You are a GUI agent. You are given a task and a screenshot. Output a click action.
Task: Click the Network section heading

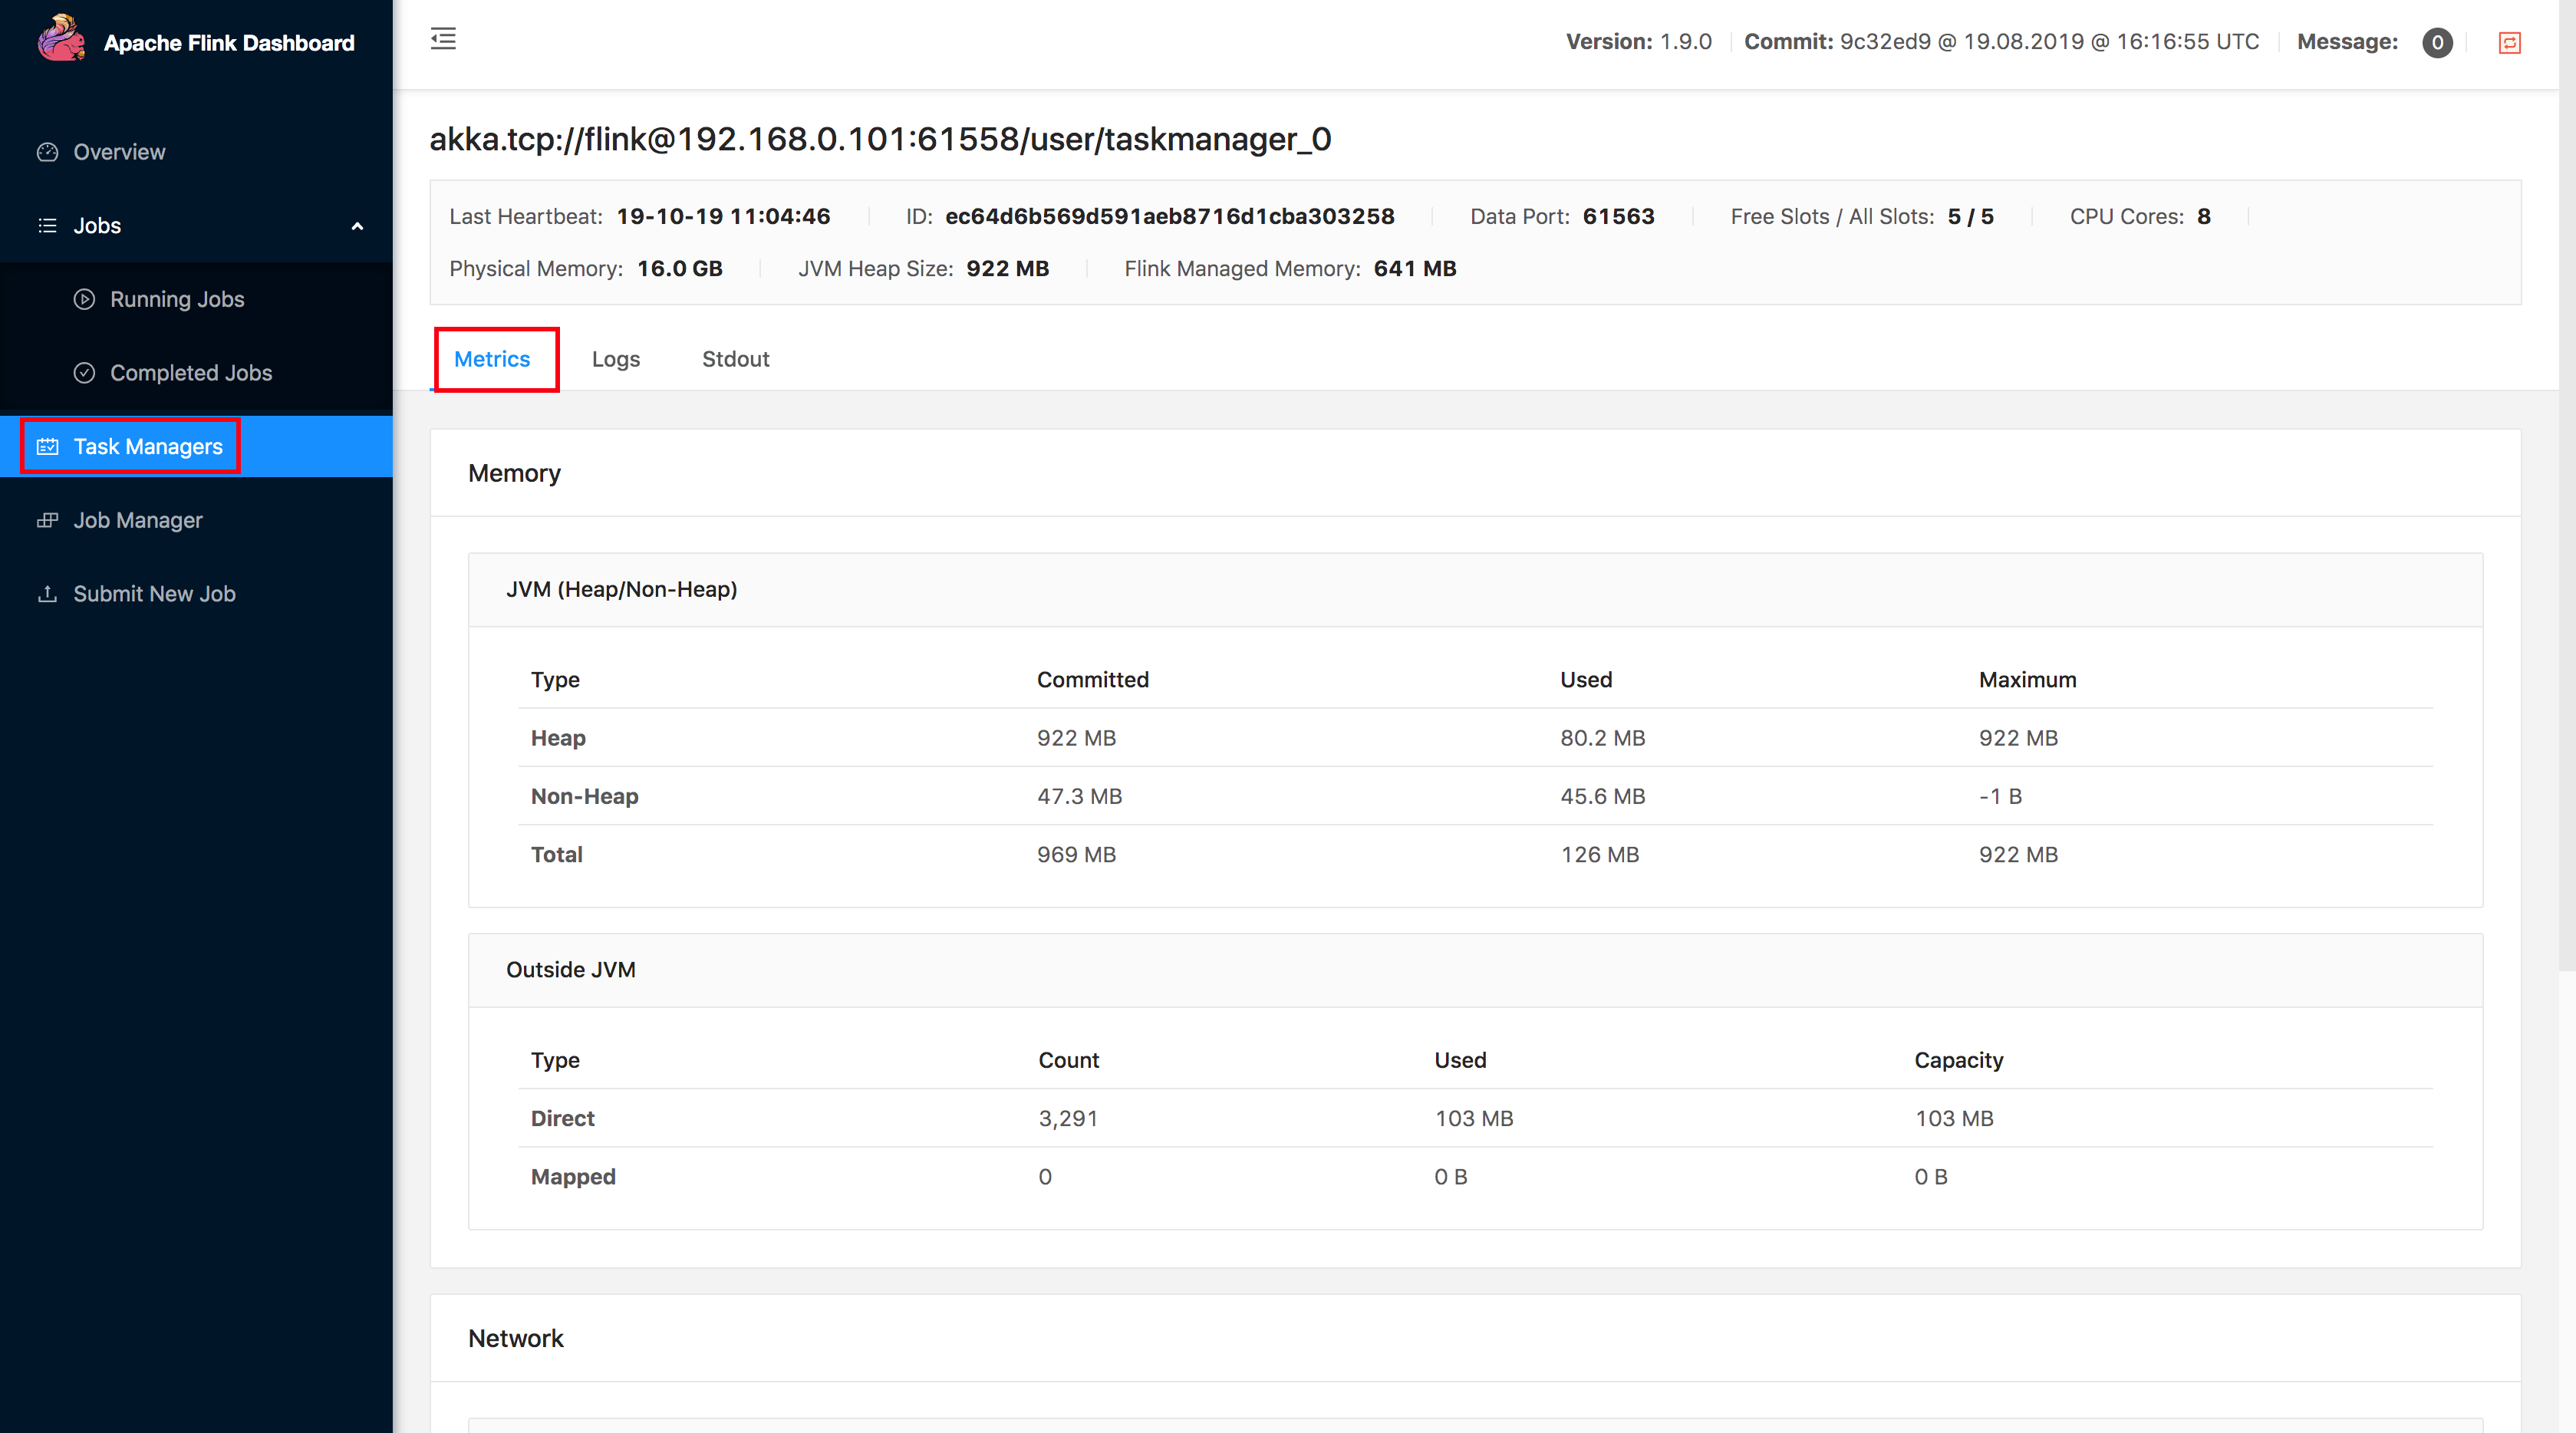click(x=516, y=1338)
